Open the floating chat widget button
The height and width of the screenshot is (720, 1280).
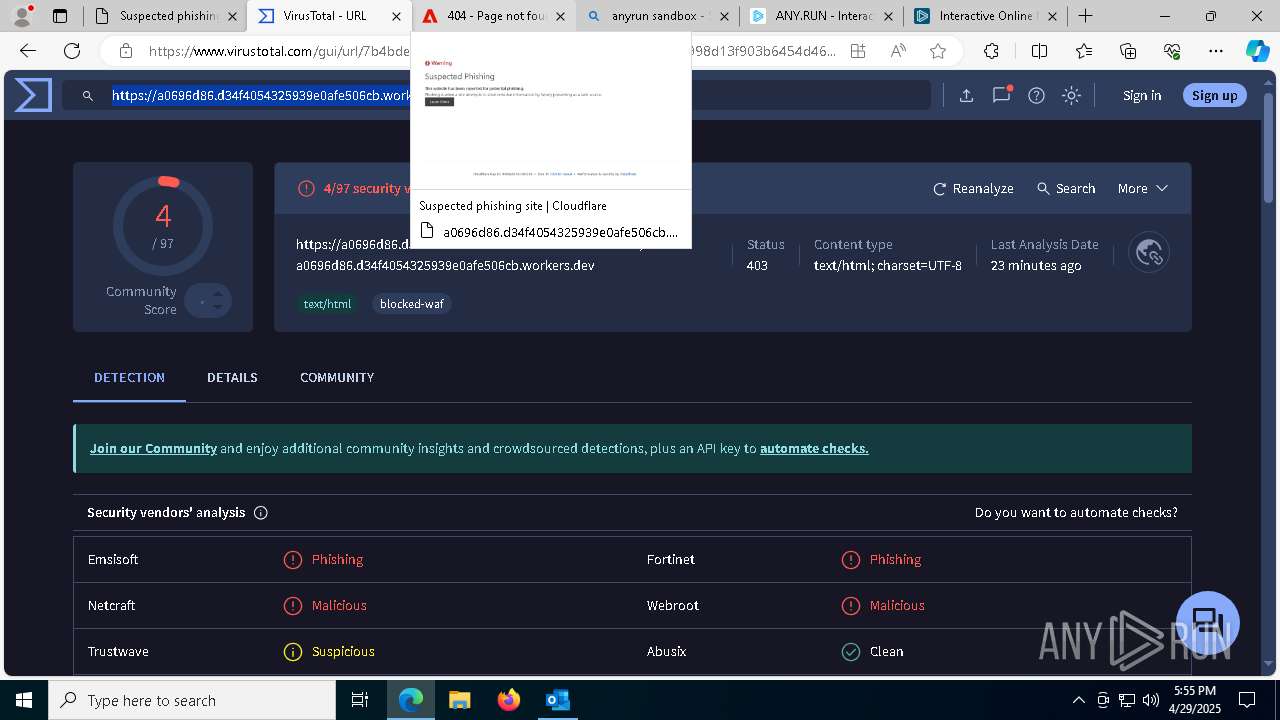(x=1208, y=622)
